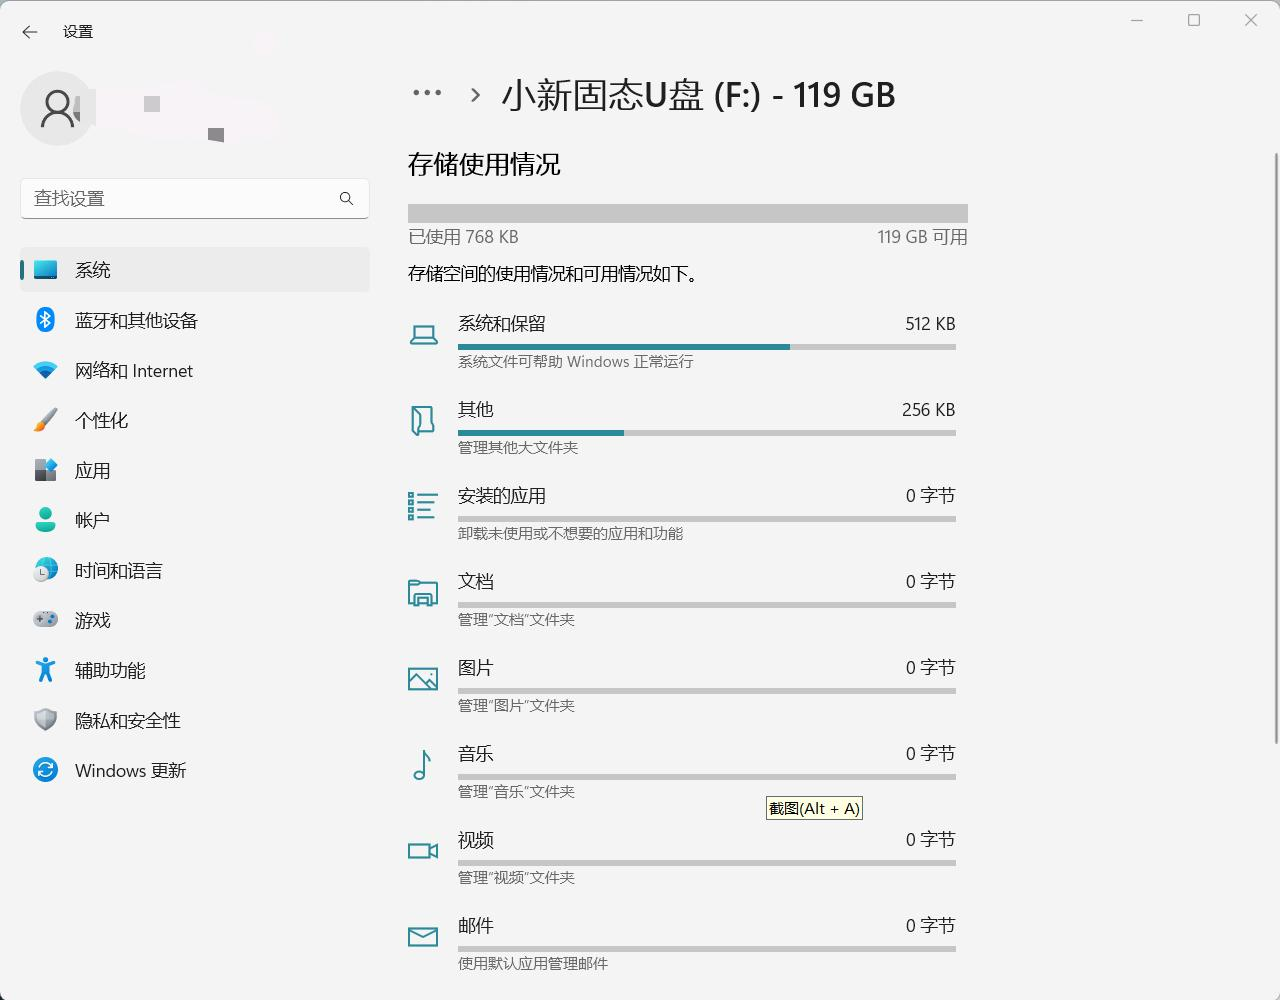Click the 存储使用情况 heading
Viewport: 1280px width, 1000px height.
tap(484, 165)
